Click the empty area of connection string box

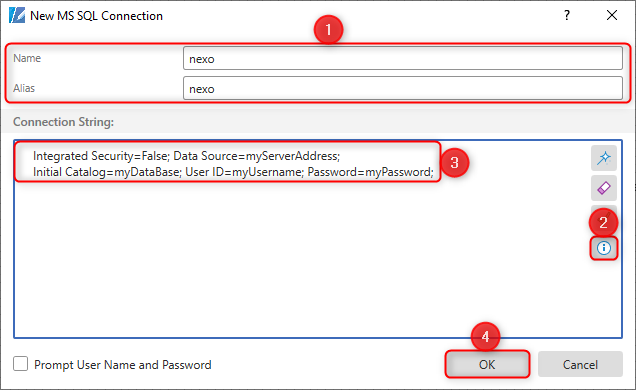point(300,259)
